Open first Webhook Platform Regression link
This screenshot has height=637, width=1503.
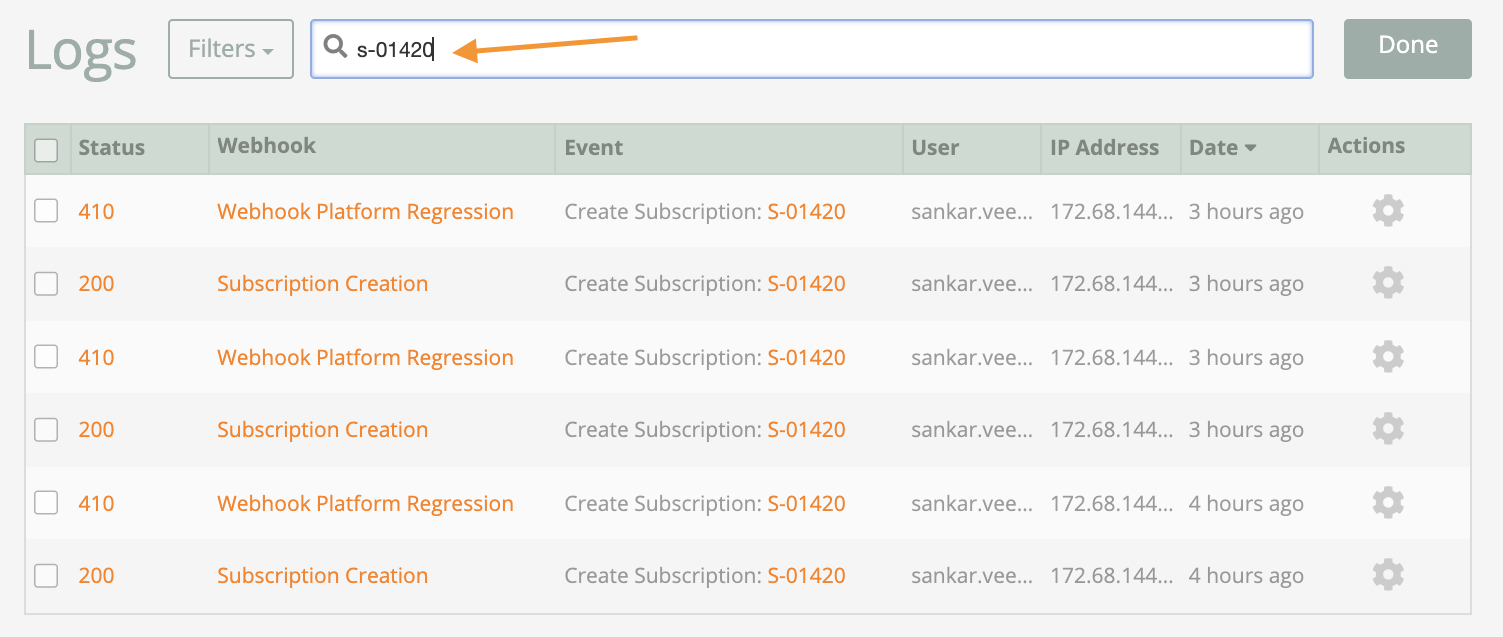[x=365, y=211]
